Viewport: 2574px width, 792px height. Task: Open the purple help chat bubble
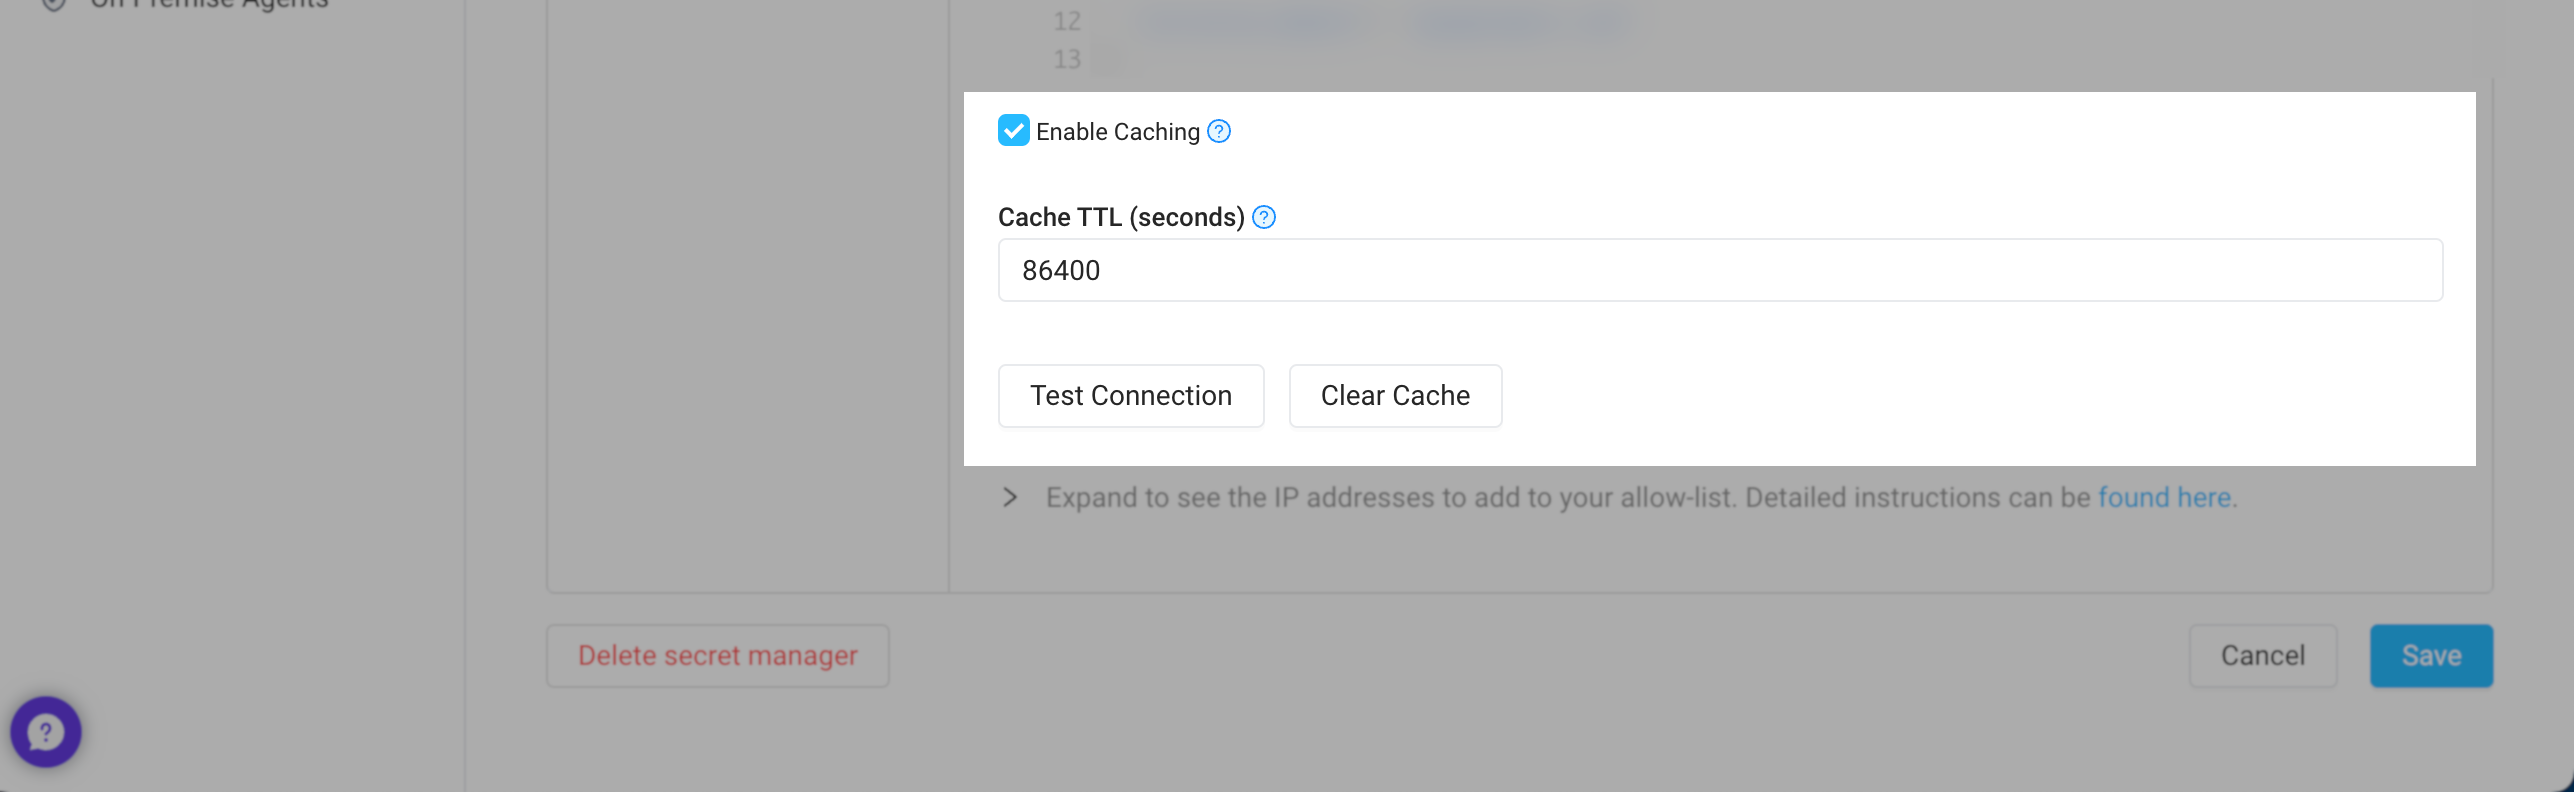coord(46,732)
